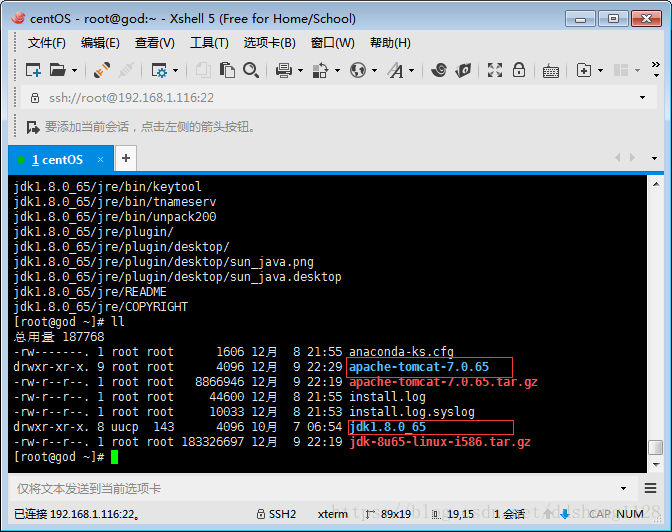Expand the compose bar target dropdown
This screenshot has width=672, height=532.
point(624,488)
